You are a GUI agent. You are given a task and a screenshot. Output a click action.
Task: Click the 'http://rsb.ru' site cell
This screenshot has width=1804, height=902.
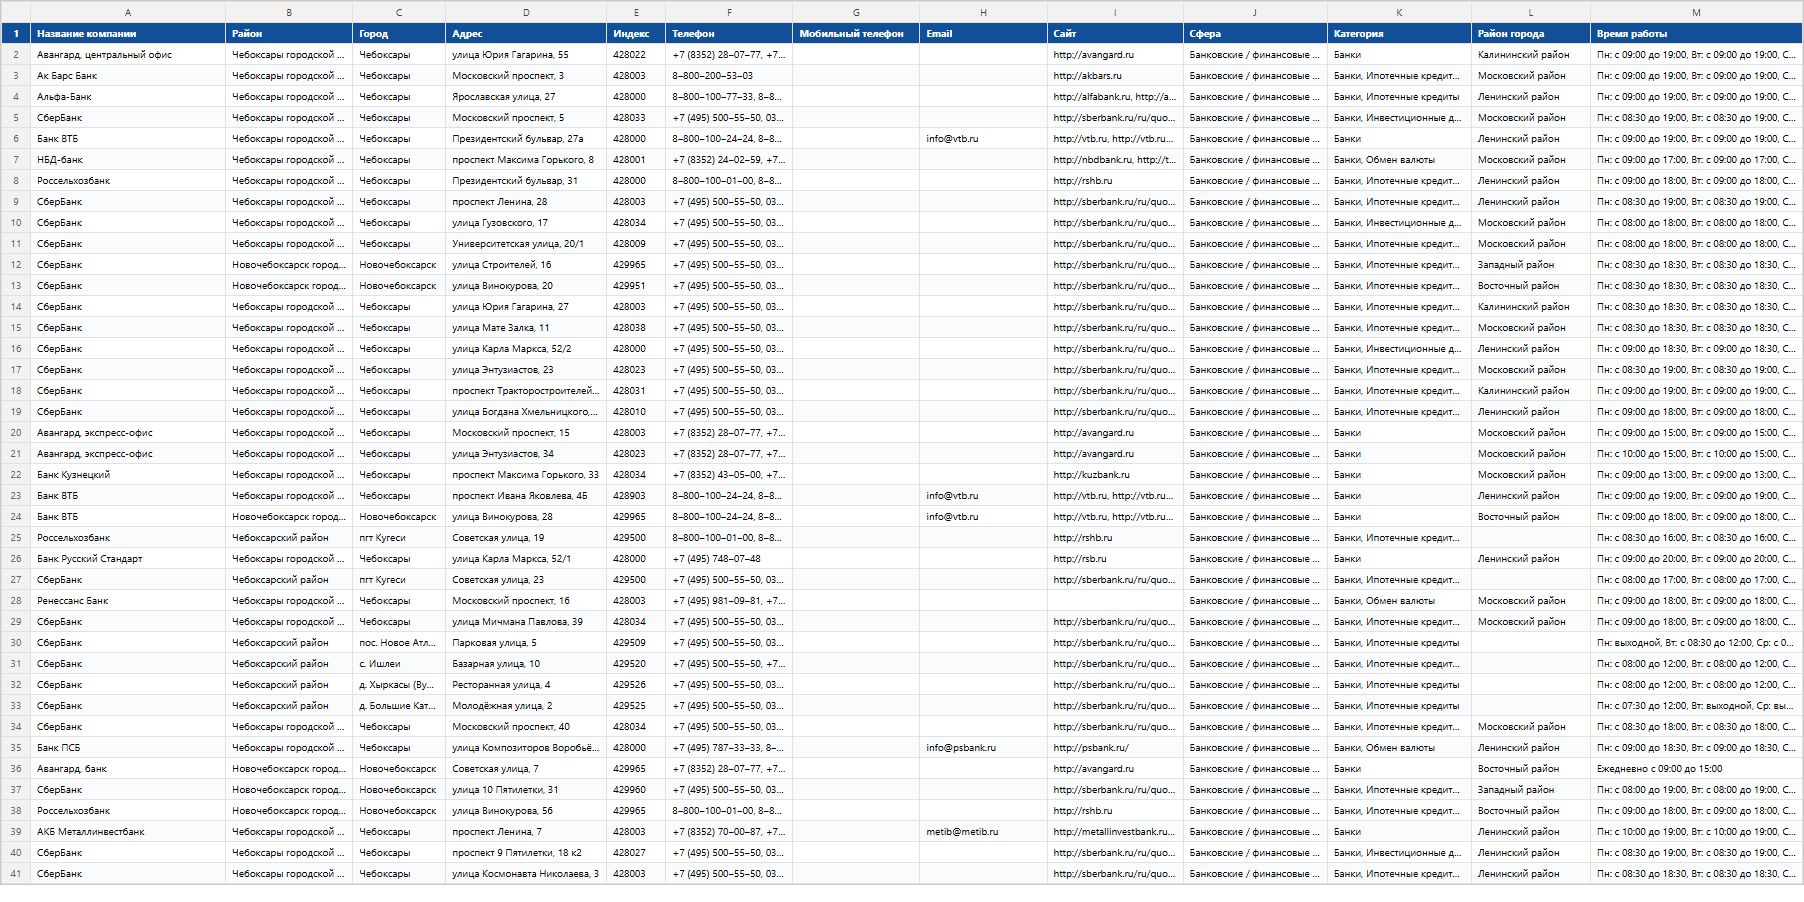[1115, 559]
